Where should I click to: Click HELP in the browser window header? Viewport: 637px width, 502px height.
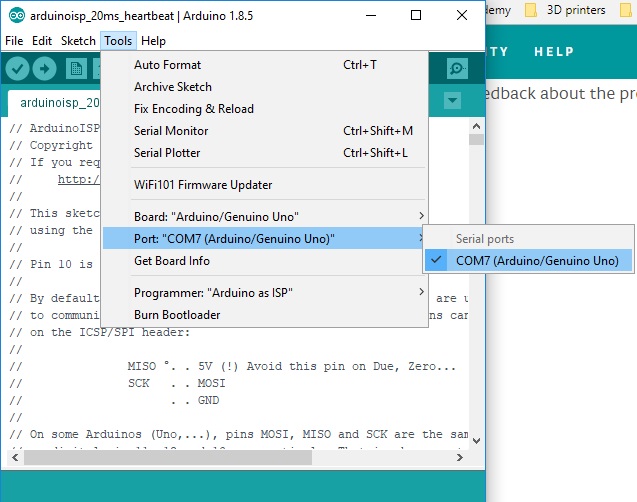click(x=554, y=52)
